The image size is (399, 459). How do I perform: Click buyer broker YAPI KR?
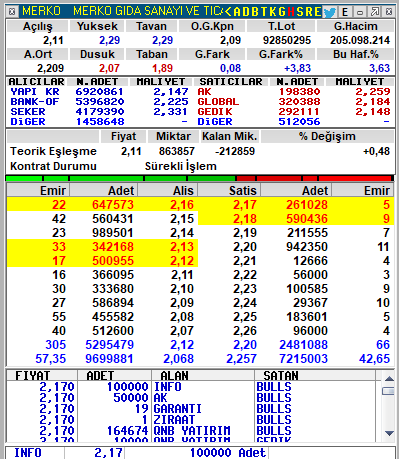[x=35, y=92]
